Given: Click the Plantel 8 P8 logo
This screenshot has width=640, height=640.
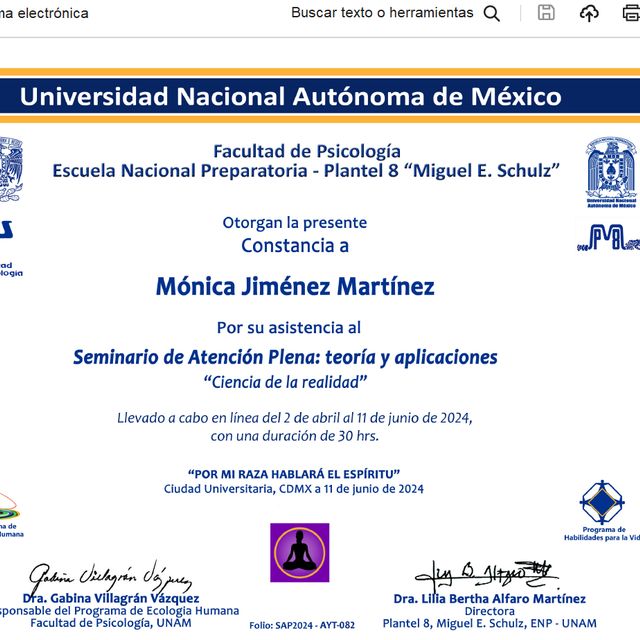Looking at the screenshot, I should [x=608, y=237].
